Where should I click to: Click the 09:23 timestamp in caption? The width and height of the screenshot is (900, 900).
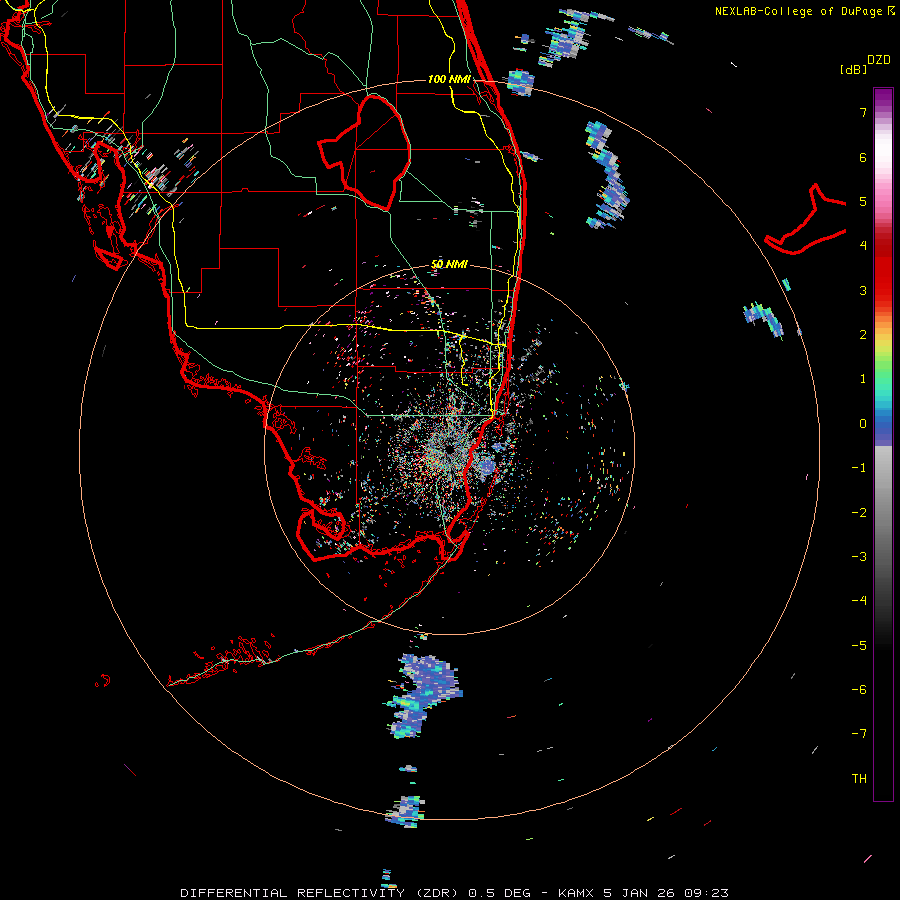point(707,893)
